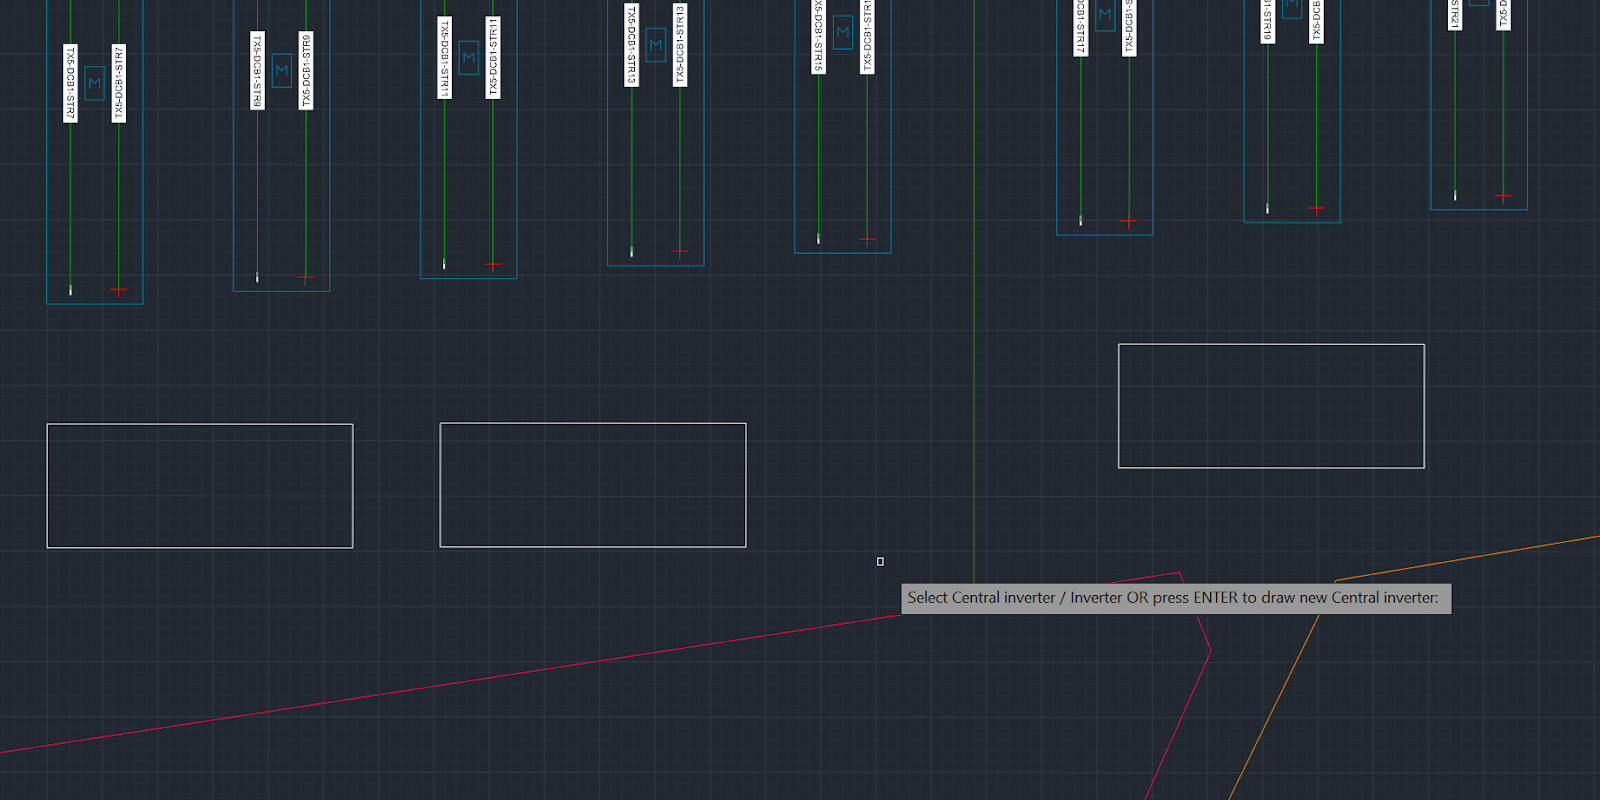Select the middle white rectangle's top edge
This screenshot has height=800, width=1600.
[x=593, y=423]
